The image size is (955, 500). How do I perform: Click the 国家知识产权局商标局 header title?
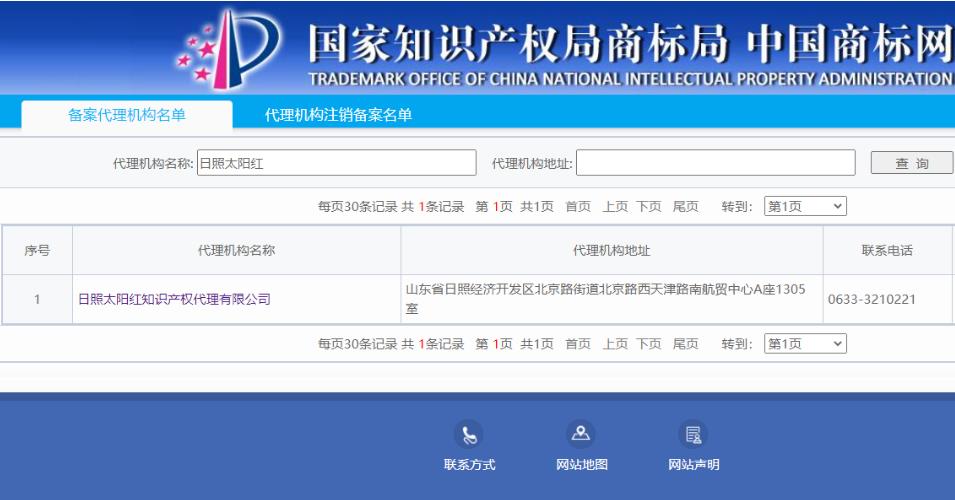pyautogui.click(x=518, y=44)
